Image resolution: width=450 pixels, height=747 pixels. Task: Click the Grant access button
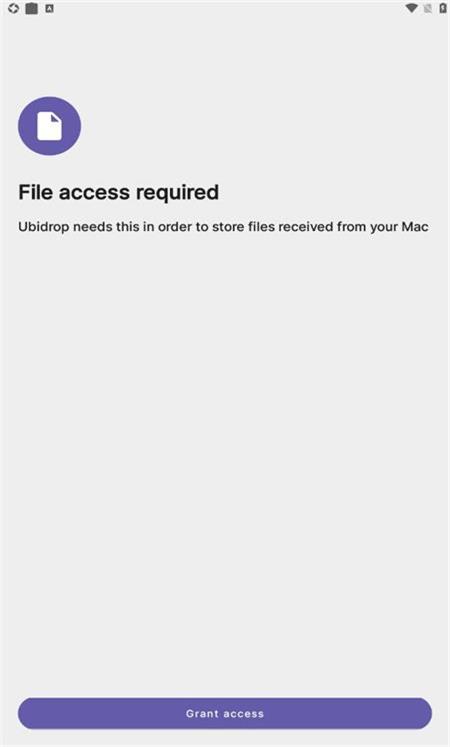coord(225,713)
